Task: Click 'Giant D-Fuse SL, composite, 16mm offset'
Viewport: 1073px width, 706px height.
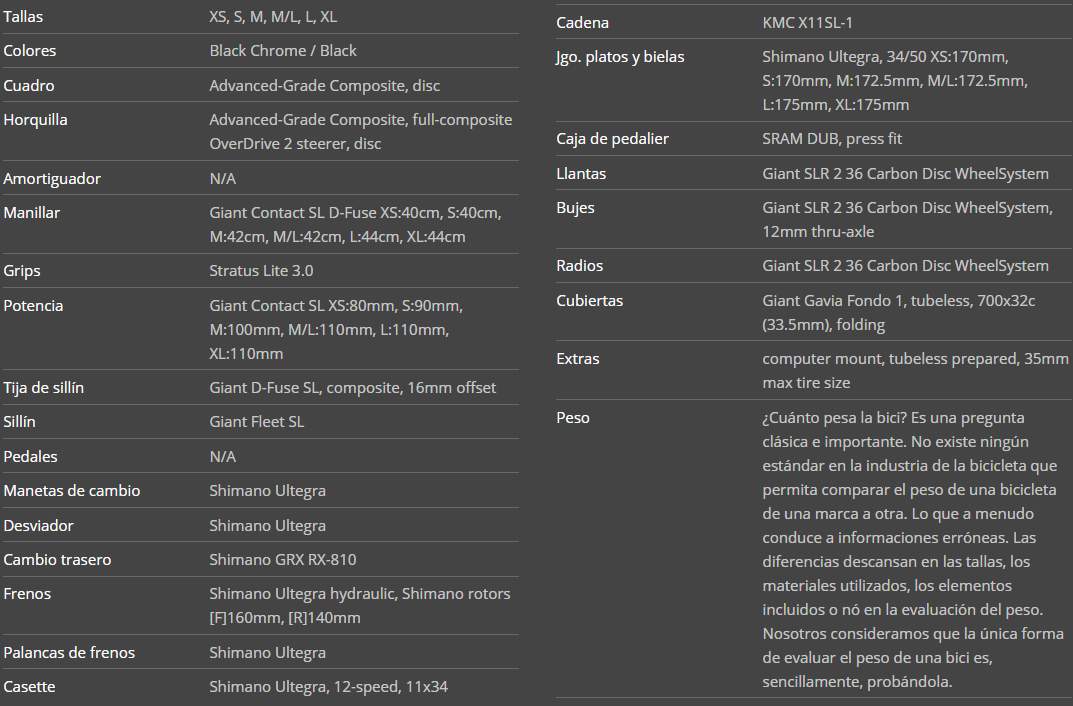Action: pos(352,388)
